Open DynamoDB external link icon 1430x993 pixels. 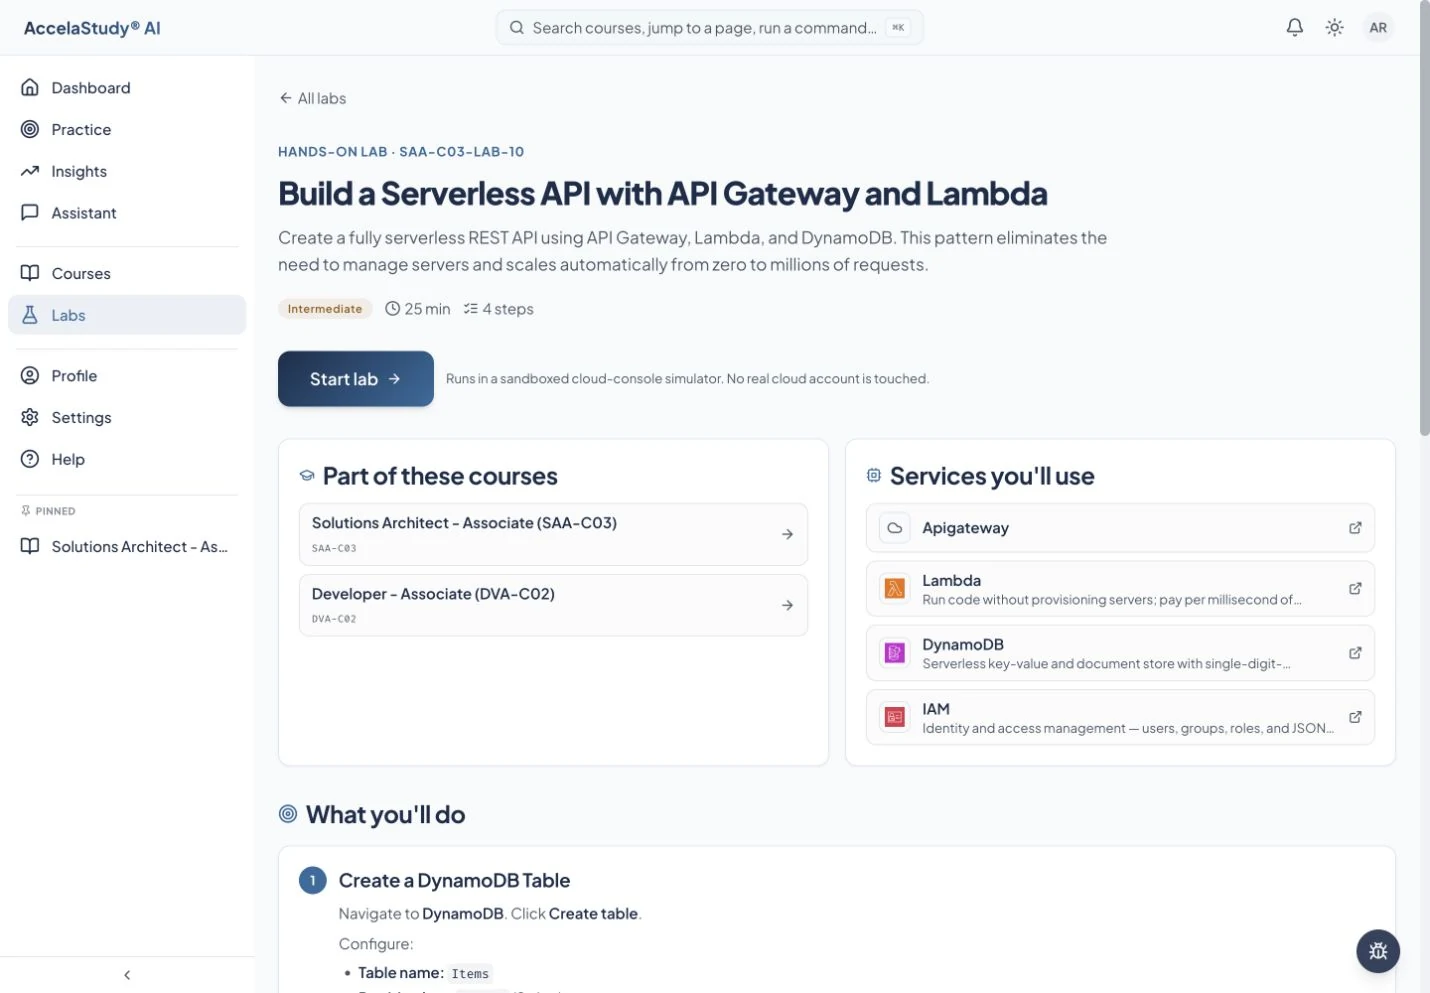click(x=1355, y=653)
